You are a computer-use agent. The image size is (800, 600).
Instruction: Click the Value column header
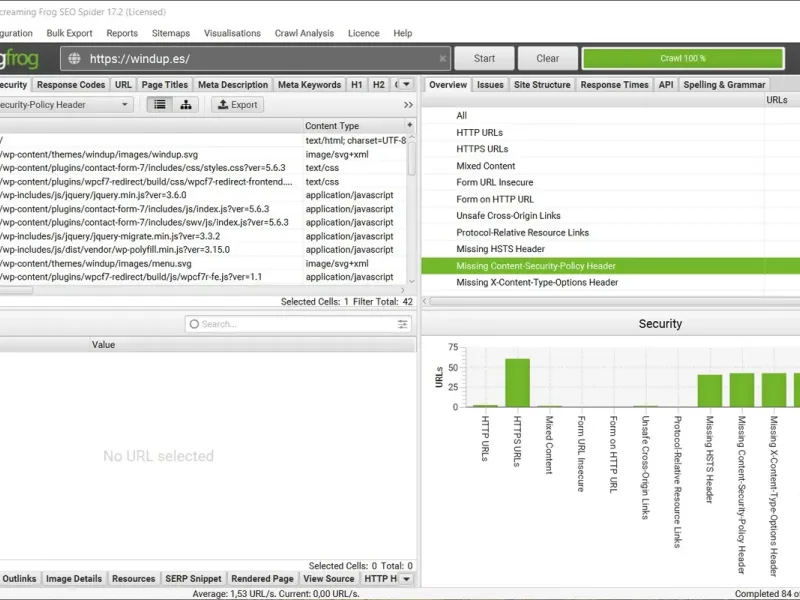tap(253, 345)
